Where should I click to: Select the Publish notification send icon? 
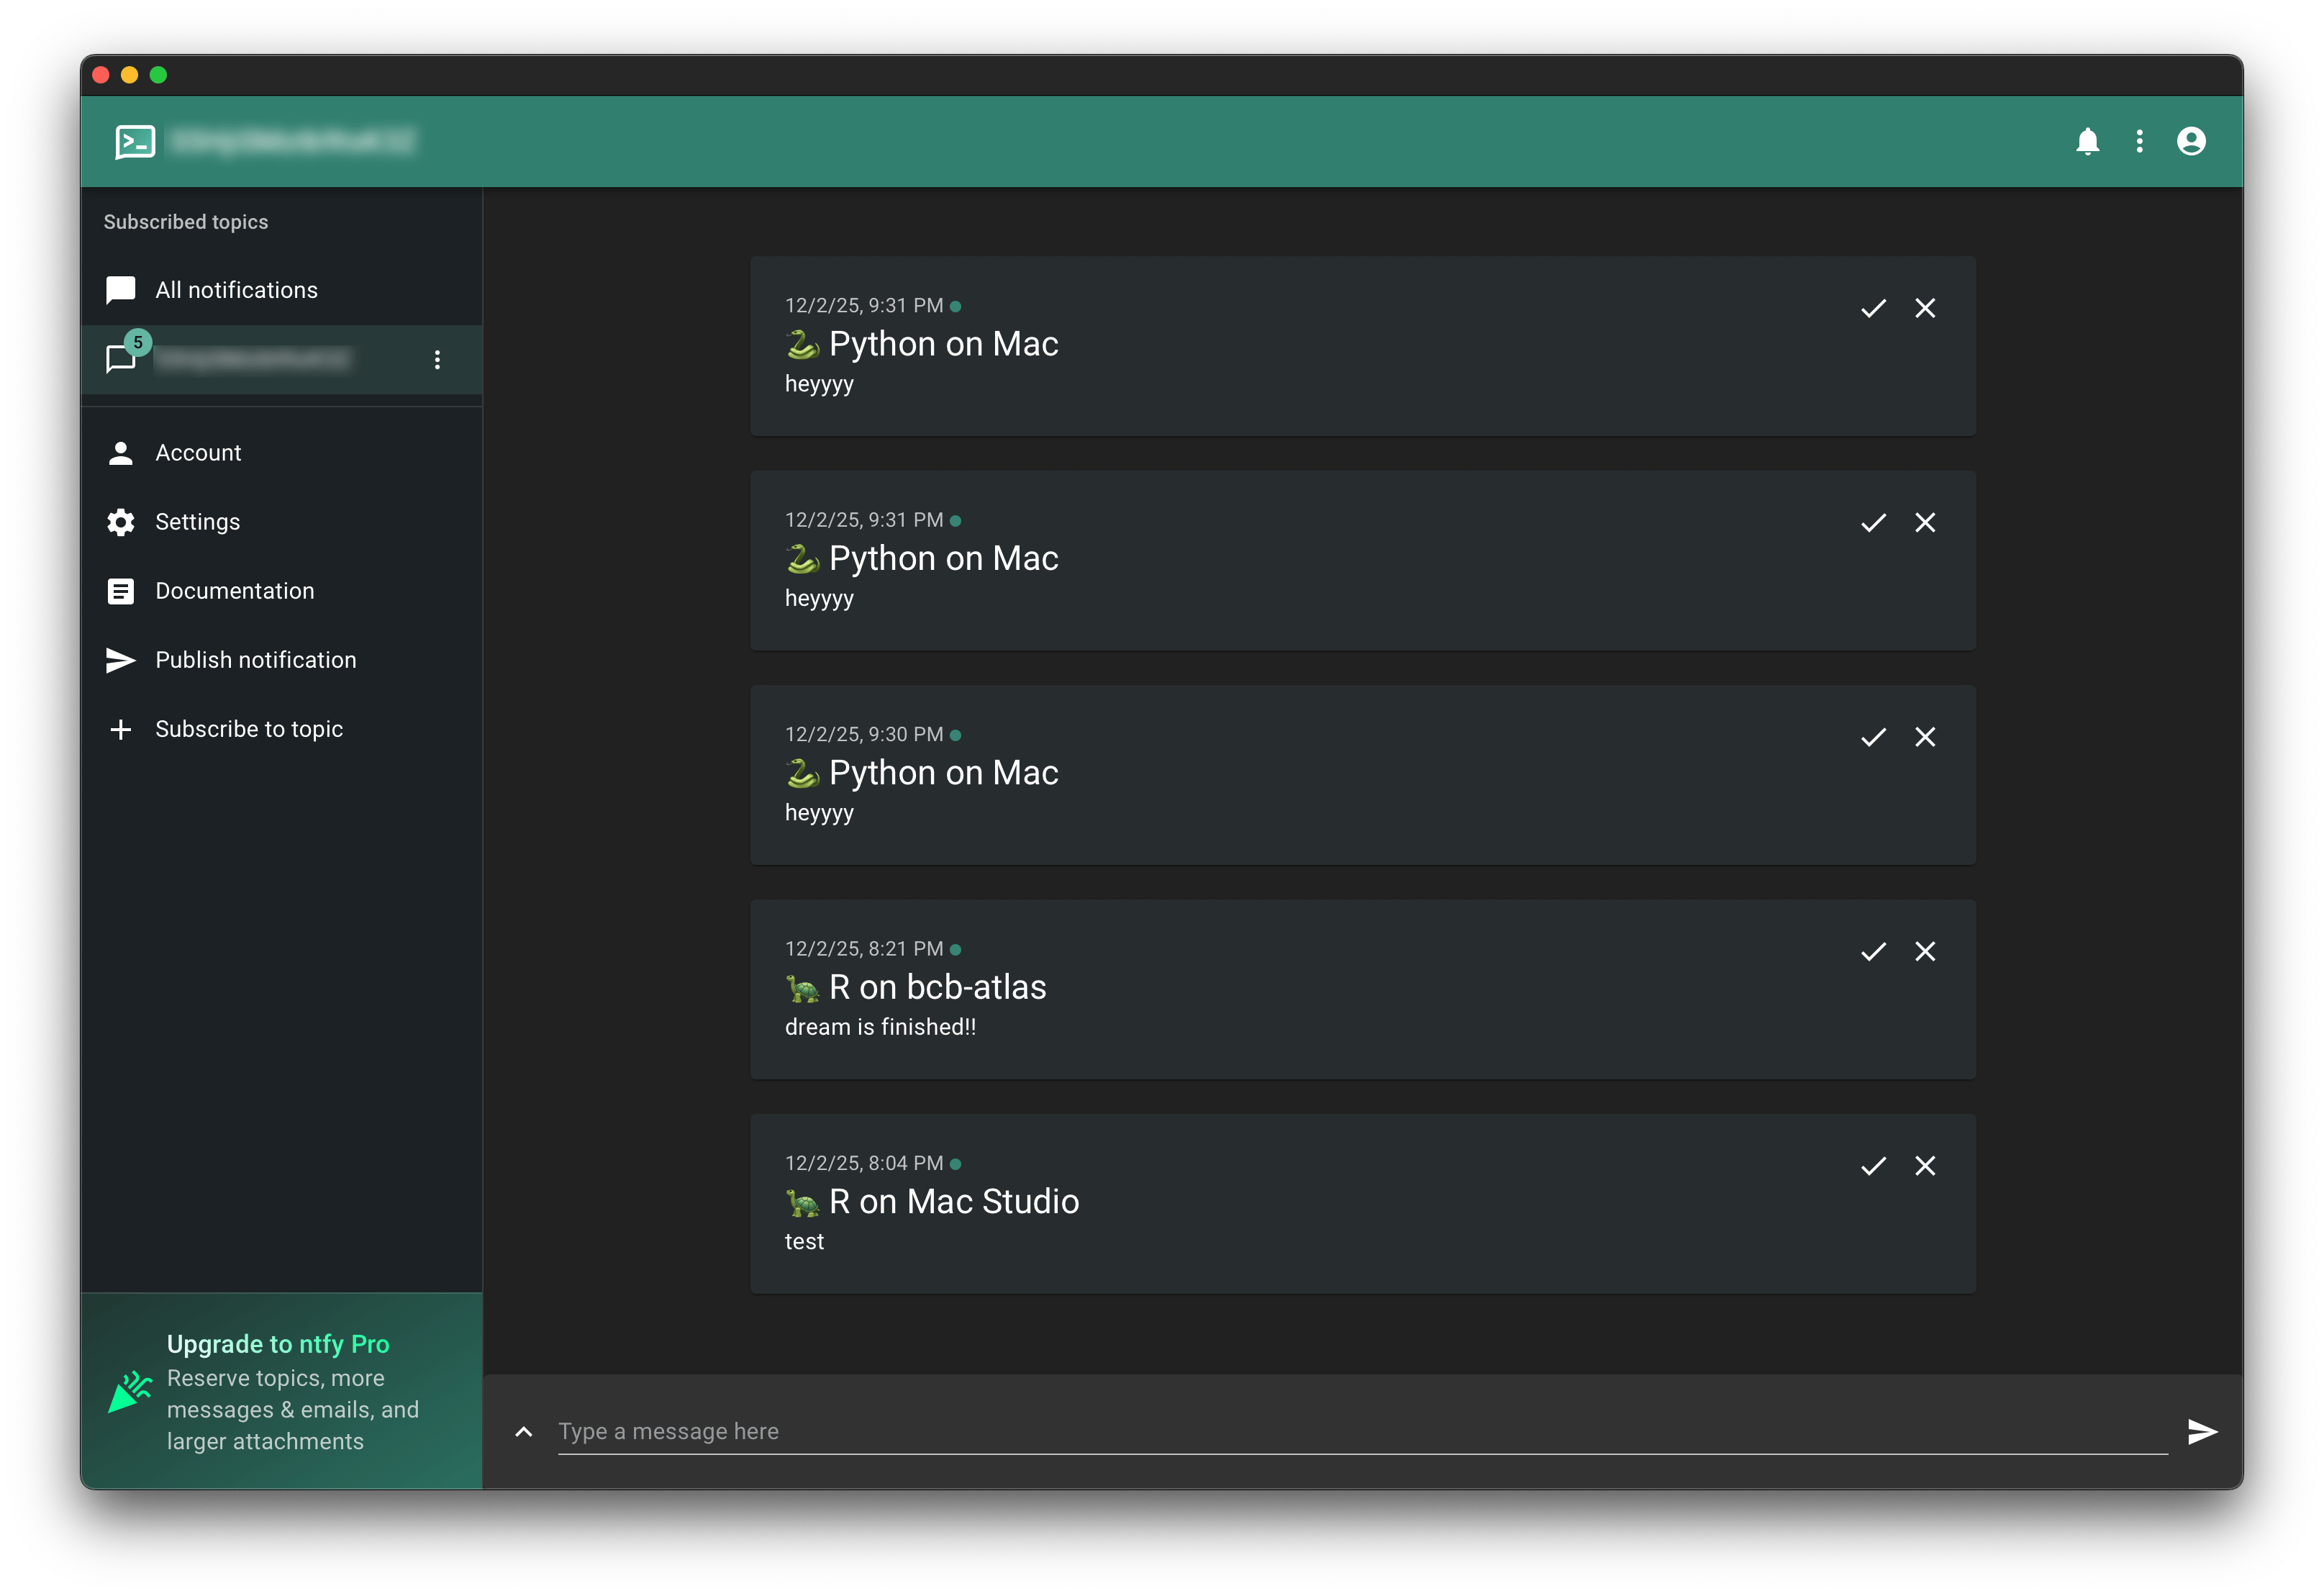point(120,660)
